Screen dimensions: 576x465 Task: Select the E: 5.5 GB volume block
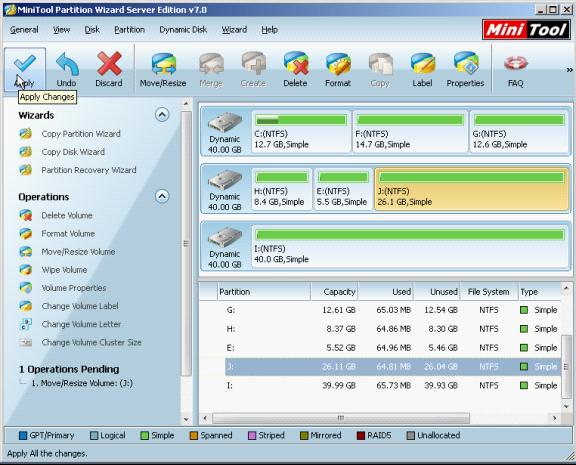coord(343,189)
